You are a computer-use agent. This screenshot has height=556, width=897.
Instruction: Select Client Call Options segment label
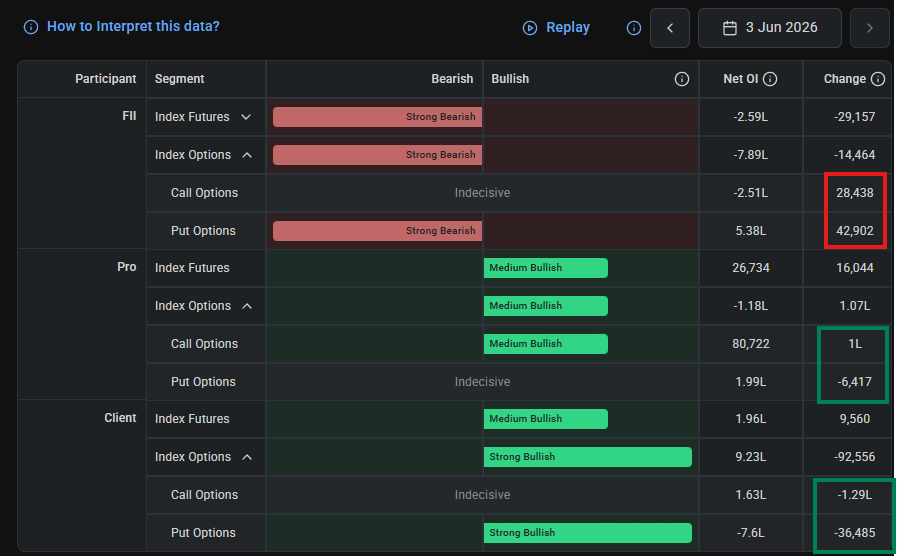(x=204, y=495)
